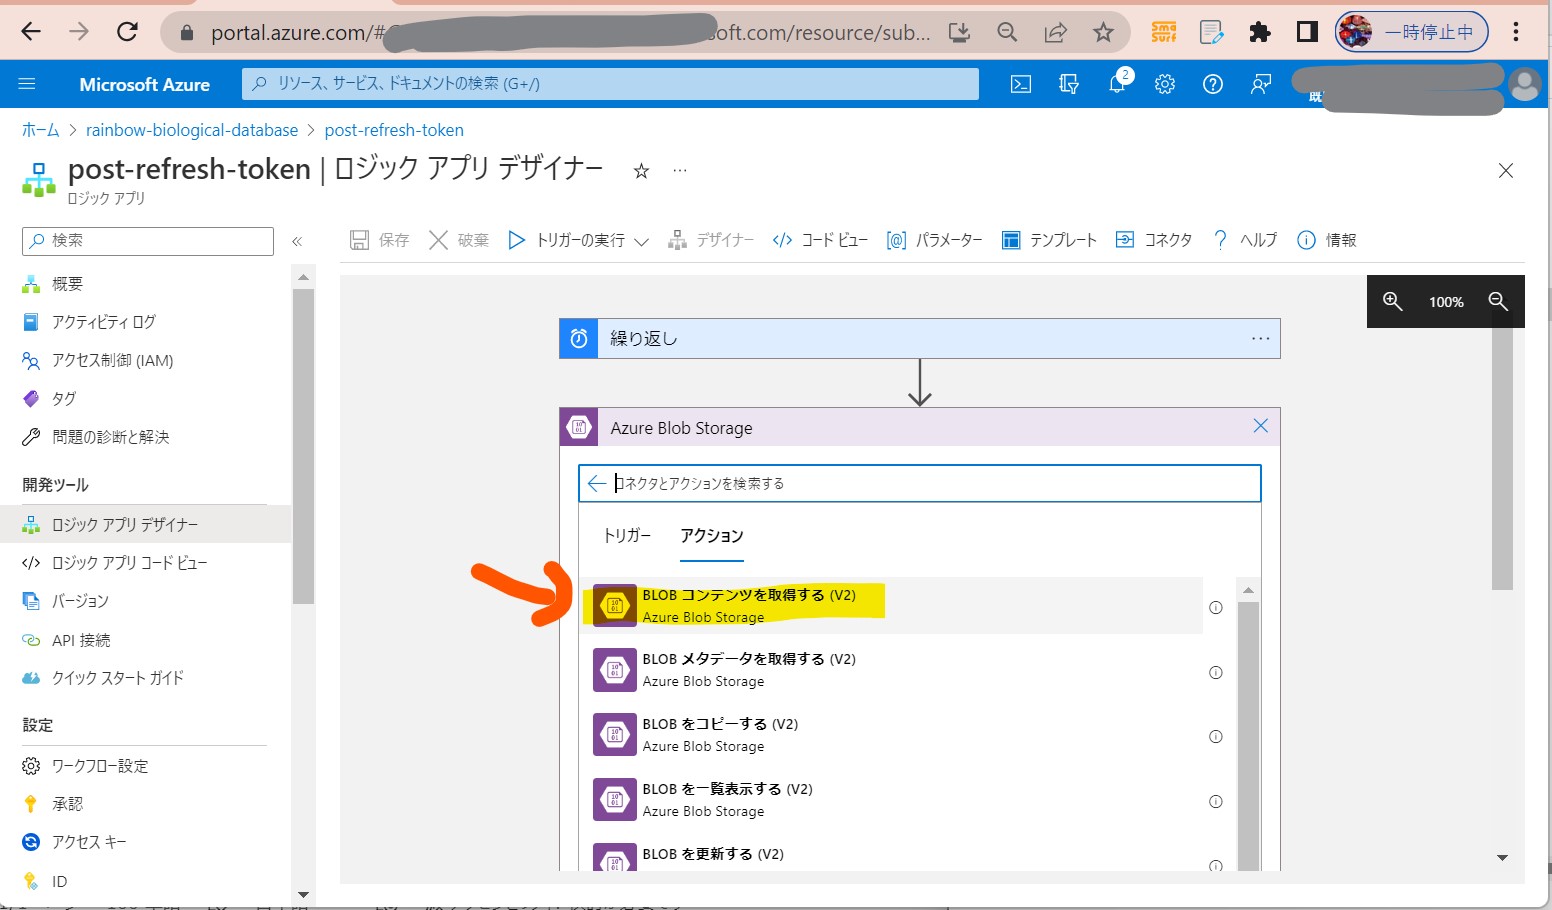This screenshot has height=910, width=1552.
Task: Open 情報 from the designer toolbar
Action: (1326, 240)
